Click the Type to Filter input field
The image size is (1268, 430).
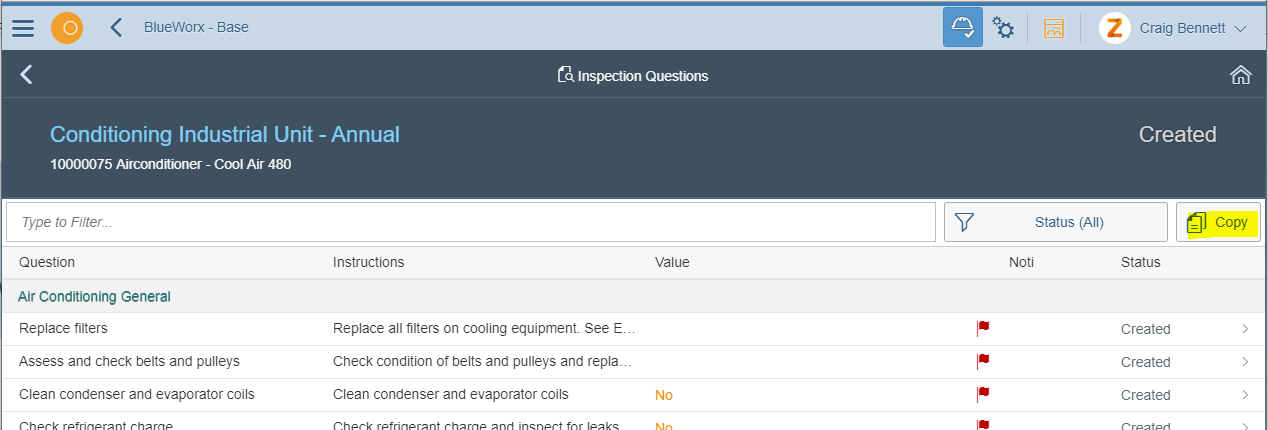click(x=471, y=222)
